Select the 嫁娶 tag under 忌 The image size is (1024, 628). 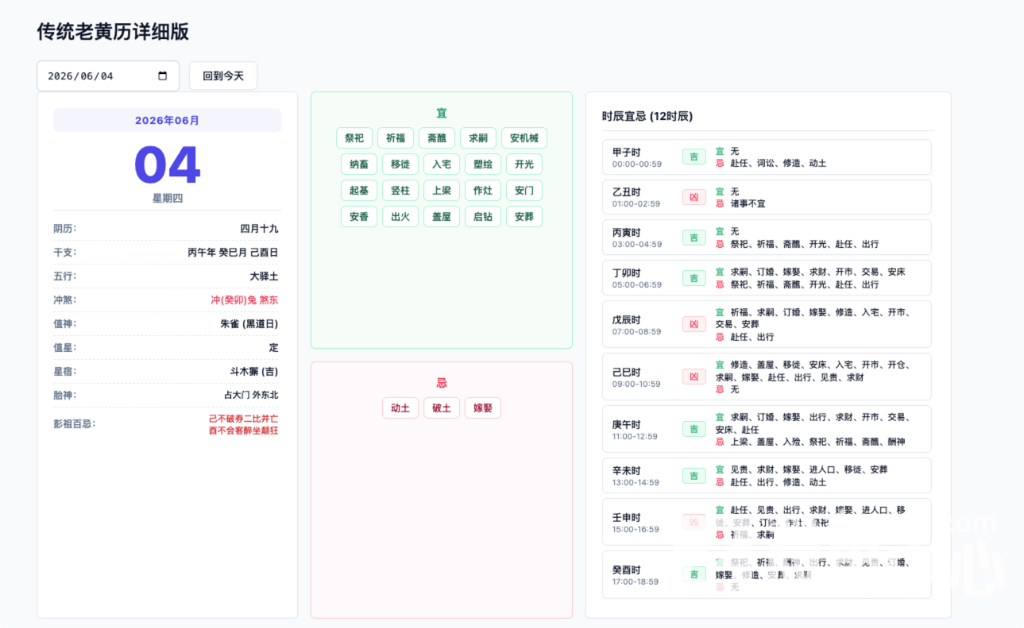[x=483, y=408]
